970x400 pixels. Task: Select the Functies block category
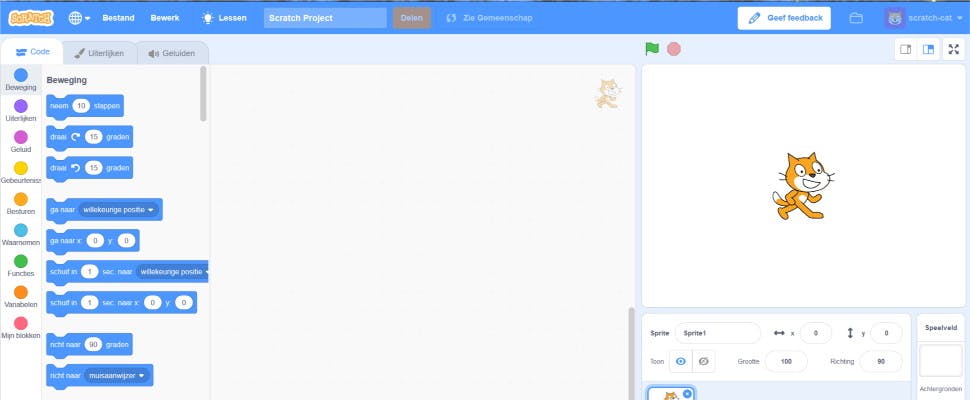tap(21, 266)
